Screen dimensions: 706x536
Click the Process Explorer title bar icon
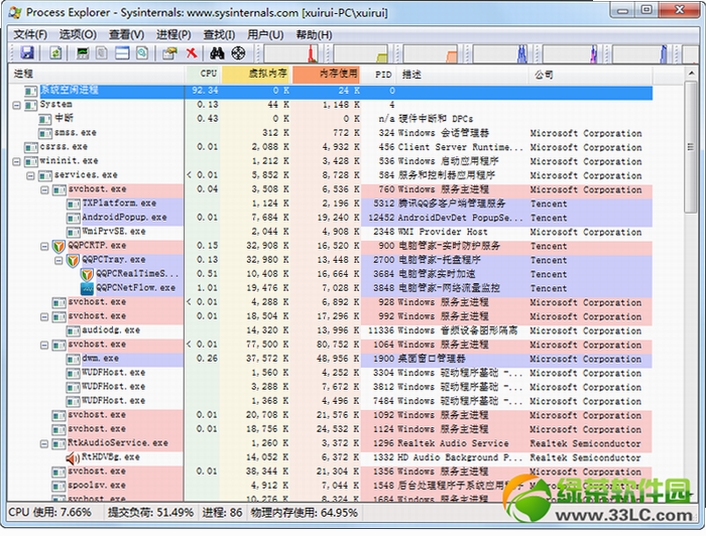[x=15, y=12]
